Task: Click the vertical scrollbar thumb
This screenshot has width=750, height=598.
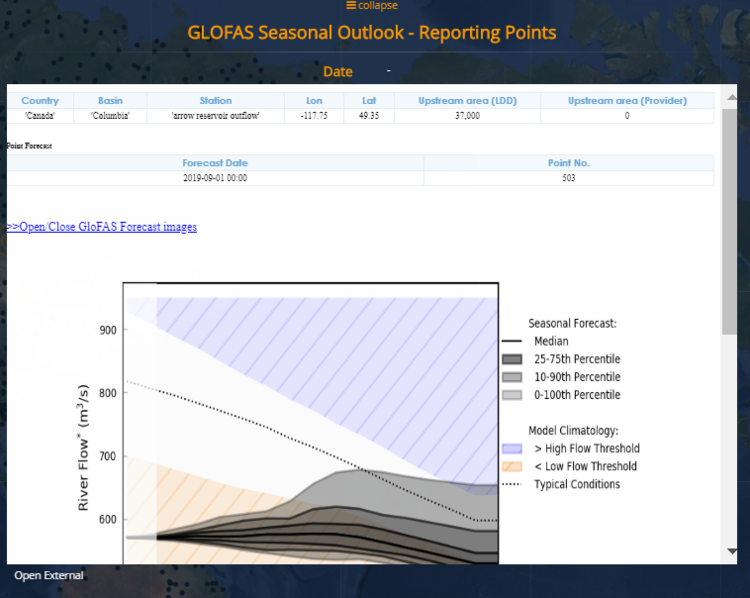Action: tap(729, 221)
